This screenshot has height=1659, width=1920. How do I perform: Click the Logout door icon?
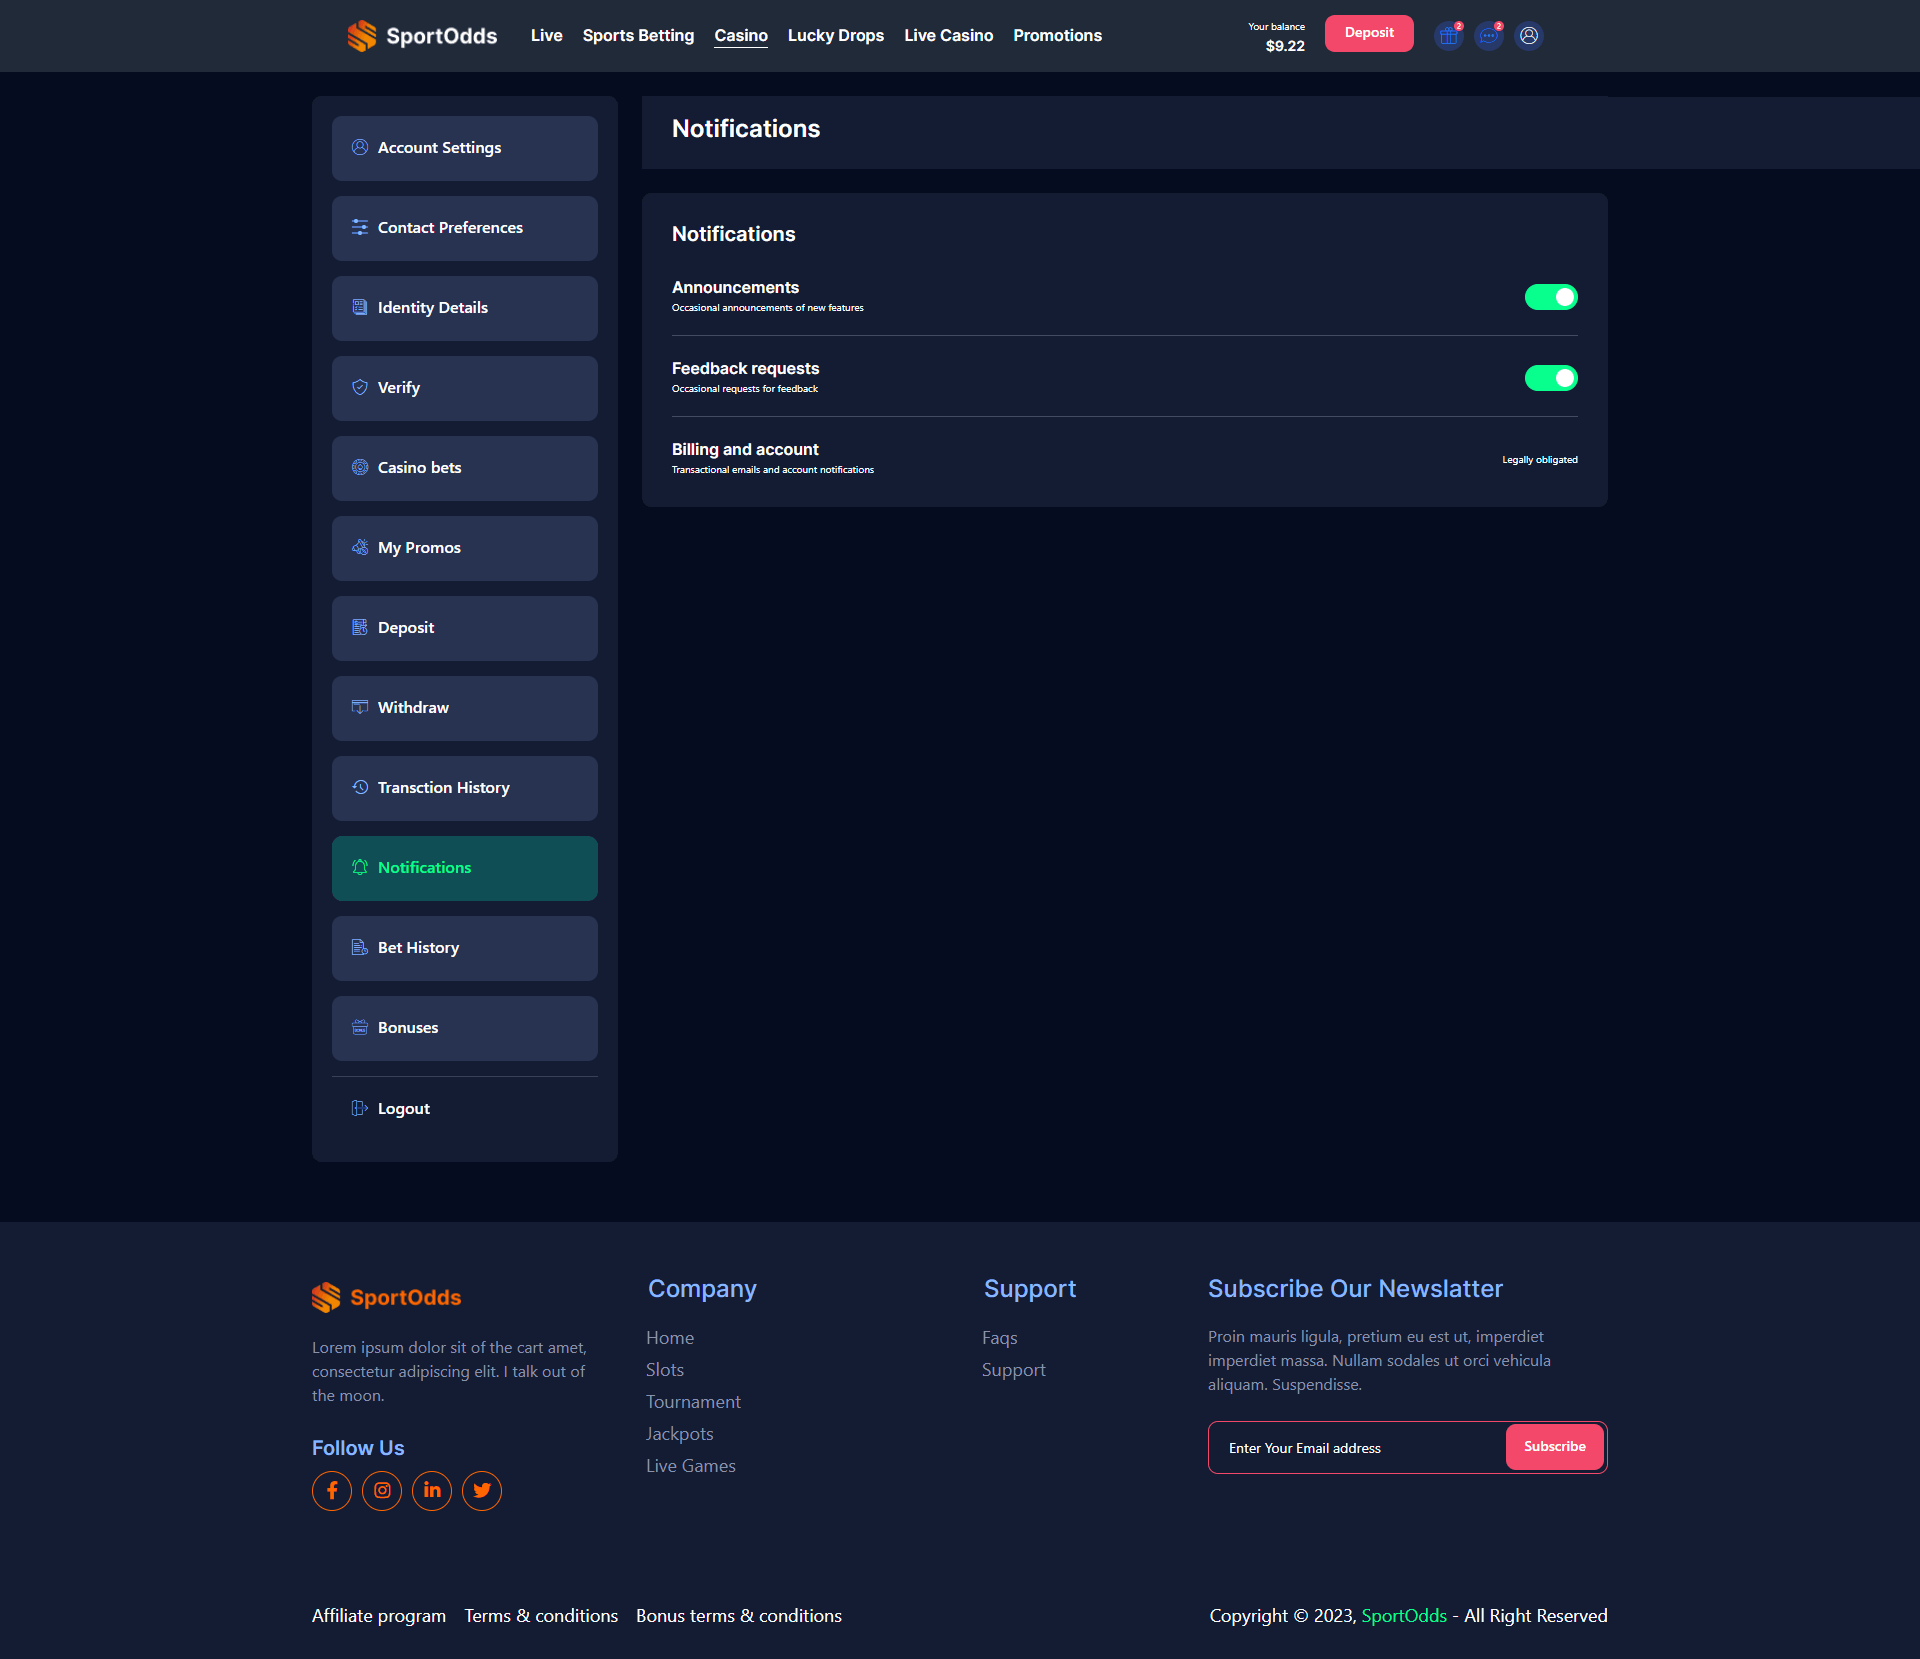[x=360, y=1108]
